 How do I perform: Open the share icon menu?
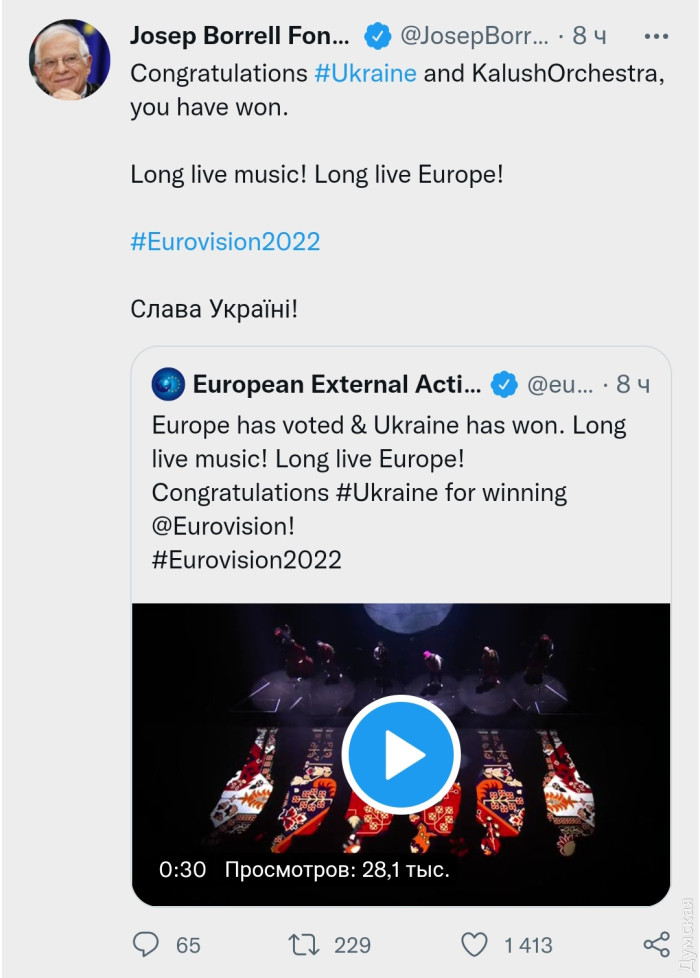tap(656, 944)
